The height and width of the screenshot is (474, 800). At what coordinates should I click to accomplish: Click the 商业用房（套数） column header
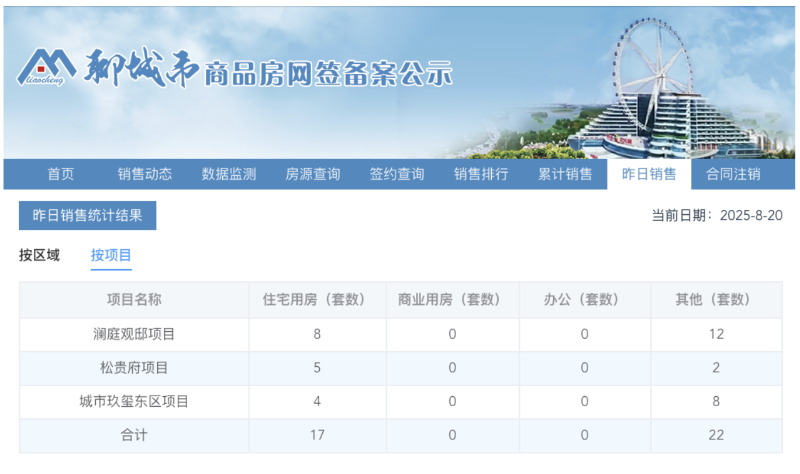pyautogui.click(x=452, y=300)
